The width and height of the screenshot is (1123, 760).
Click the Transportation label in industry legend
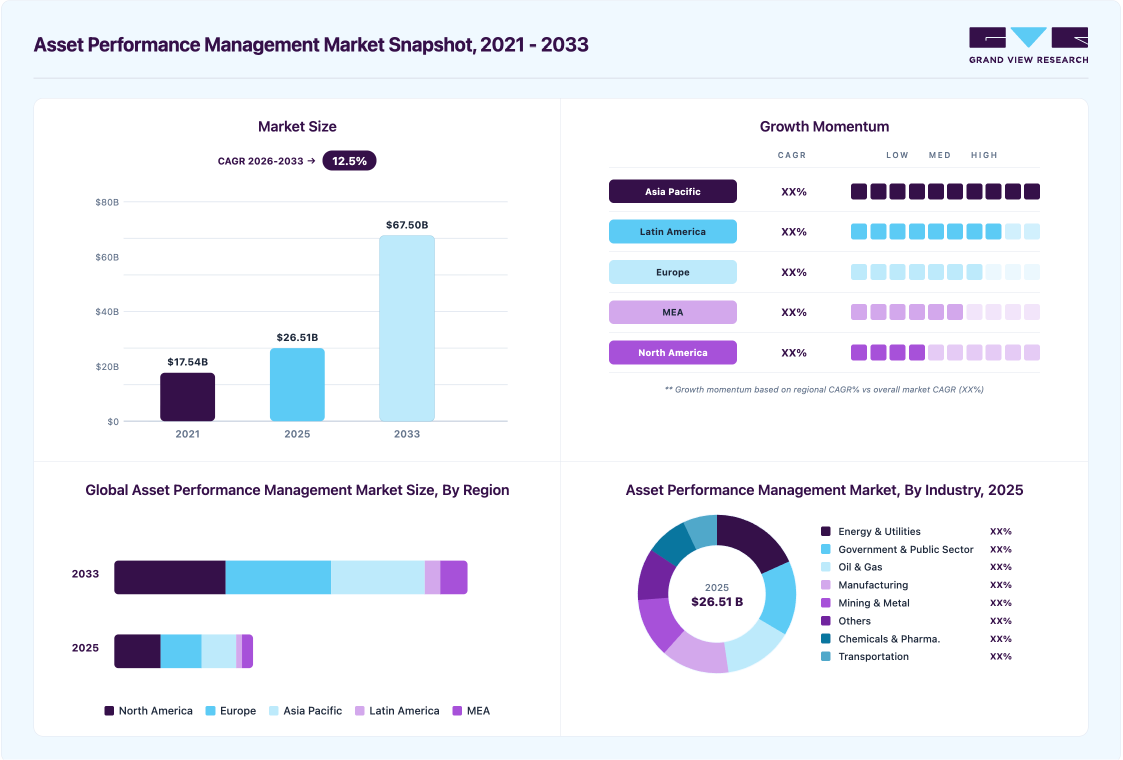[873, 656]
